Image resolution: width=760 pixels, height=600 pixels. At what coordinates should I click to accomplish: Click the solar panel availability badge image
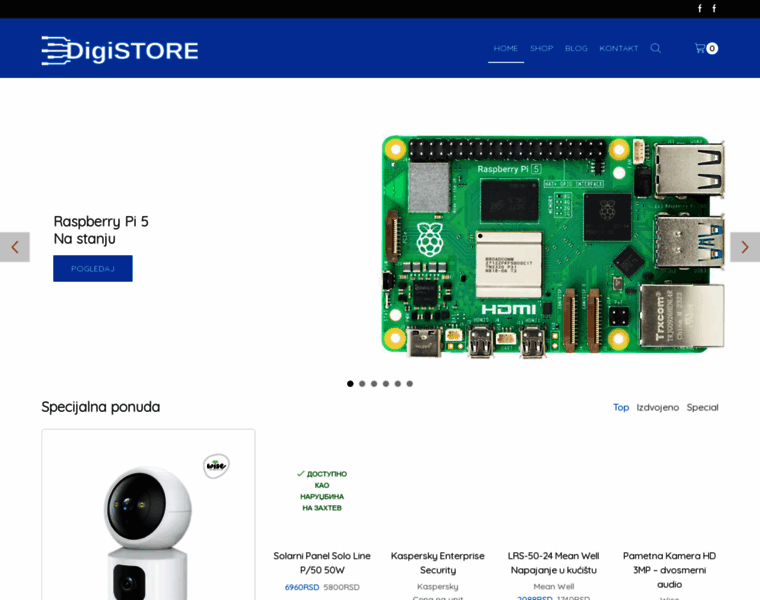coord(322,490)
